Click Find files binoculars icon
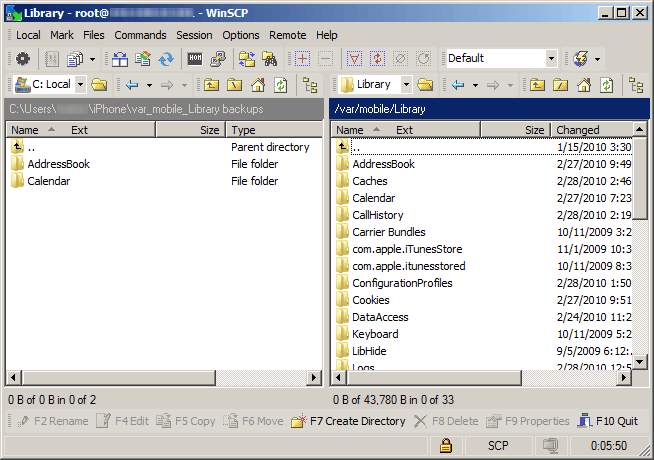654x460 pixels. (269, 59)
